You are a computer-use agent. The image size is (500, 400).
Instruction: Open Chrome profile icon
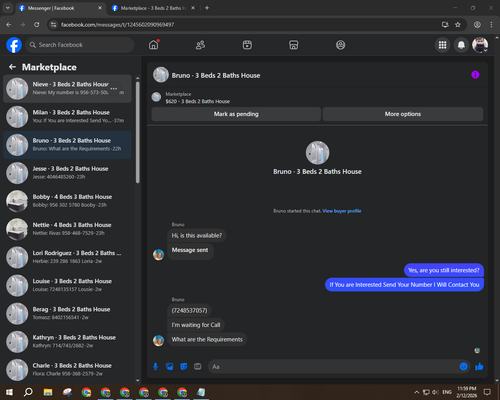(477, 25)
